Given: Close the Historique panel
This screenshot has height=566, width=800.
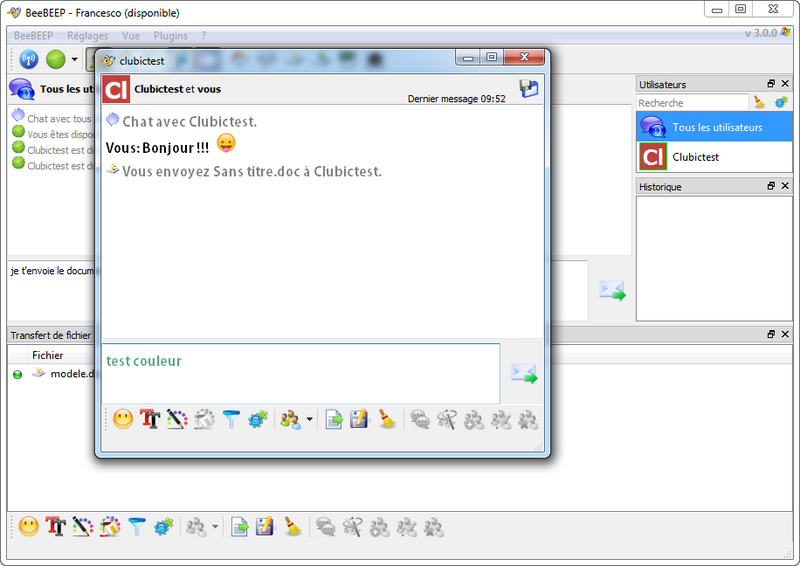Looking at the screenshot, I should pos(785,186).
